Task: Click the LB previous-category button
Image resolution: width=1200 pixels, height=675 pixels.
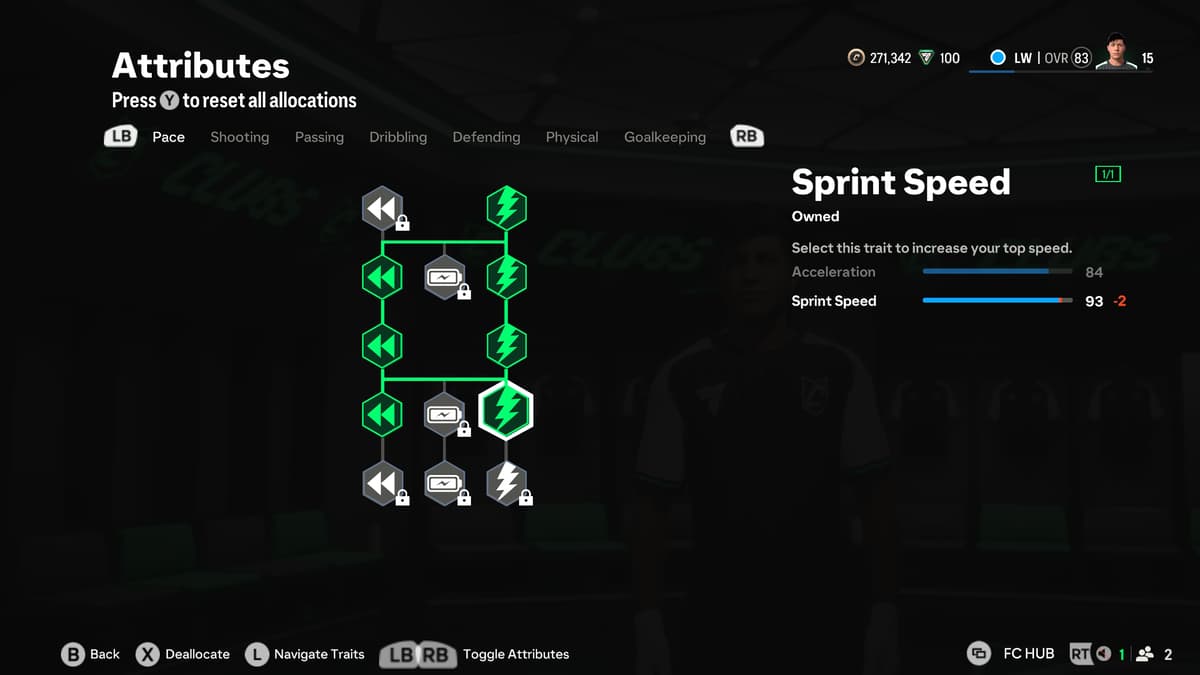Action: point(120,136)
